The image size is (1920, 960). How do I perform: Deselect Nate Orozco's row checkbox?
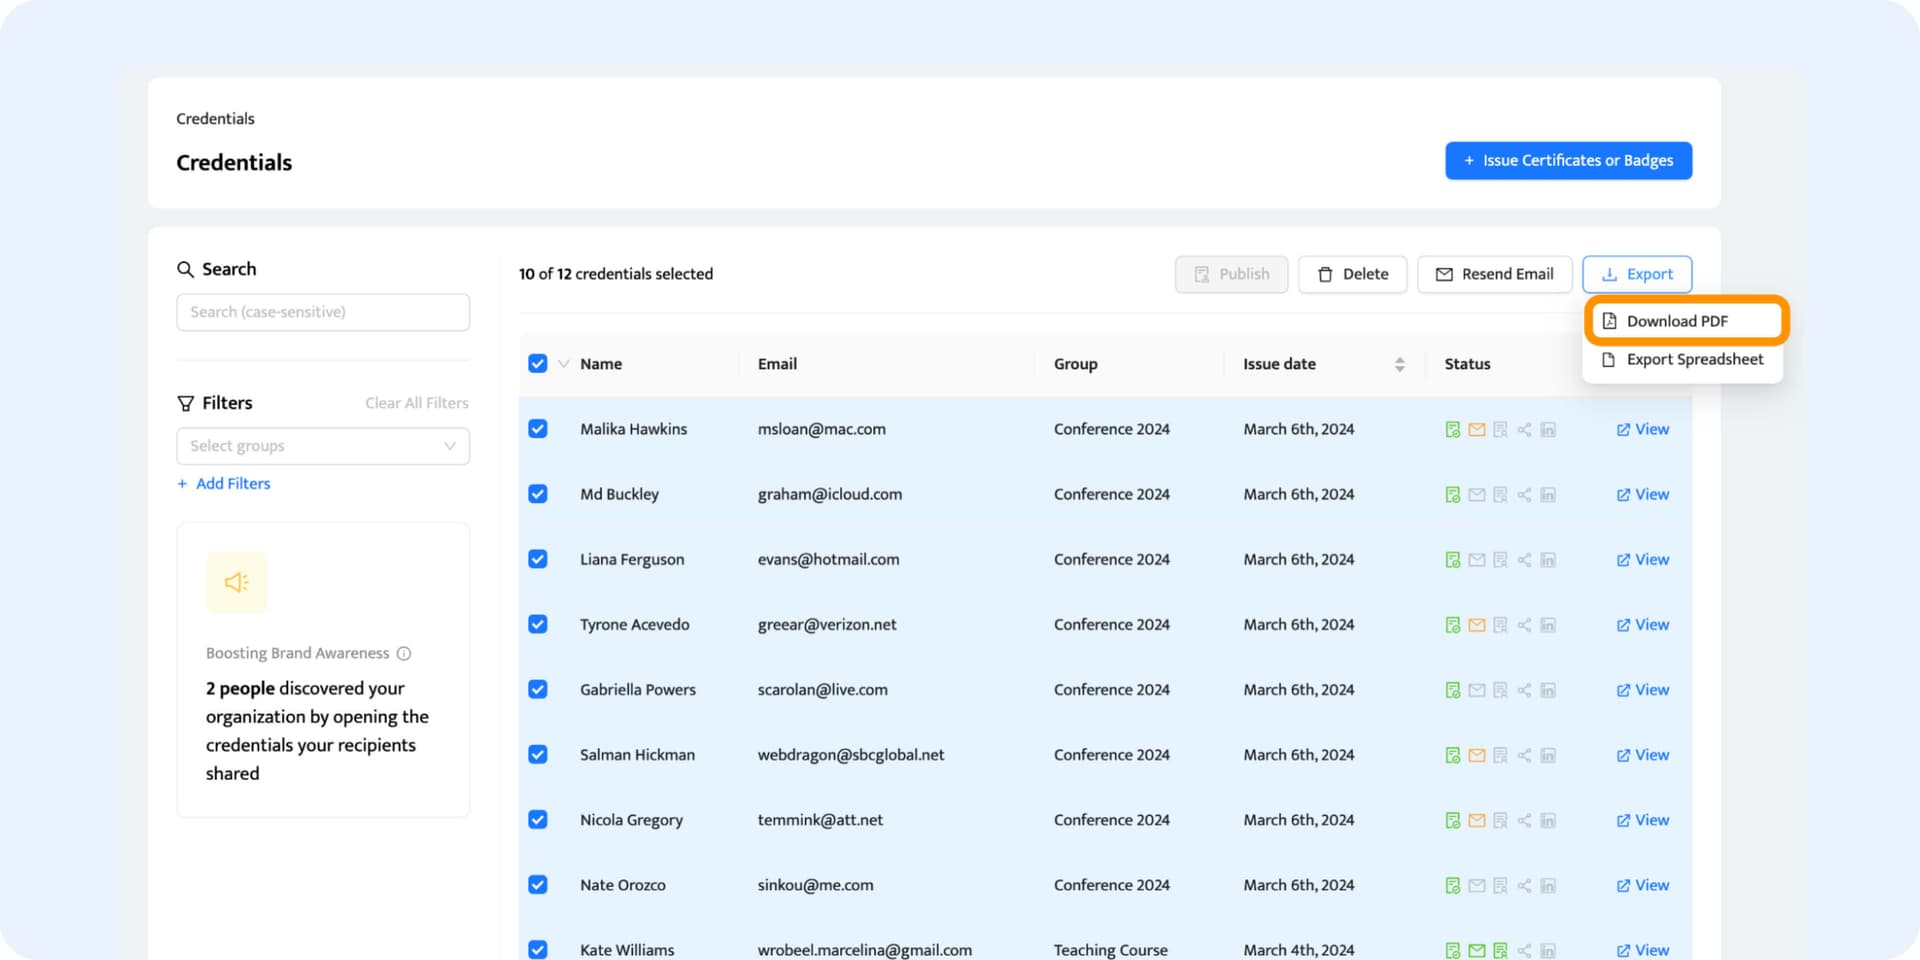(x=538, y=885)
